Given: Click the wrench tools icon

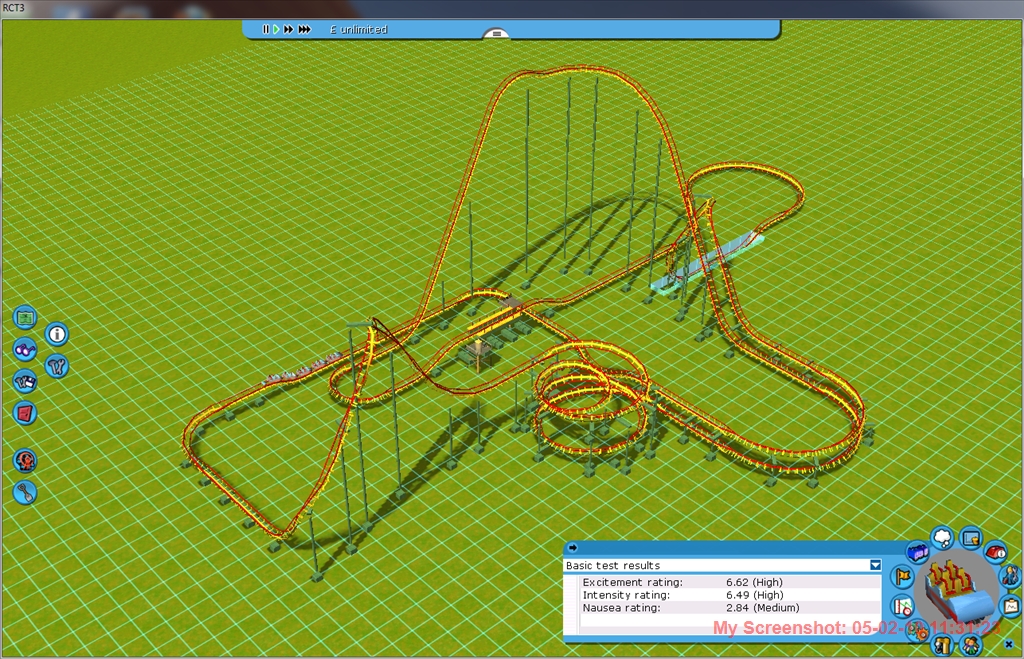Looking at the screenshot, I should pos(57,366).
